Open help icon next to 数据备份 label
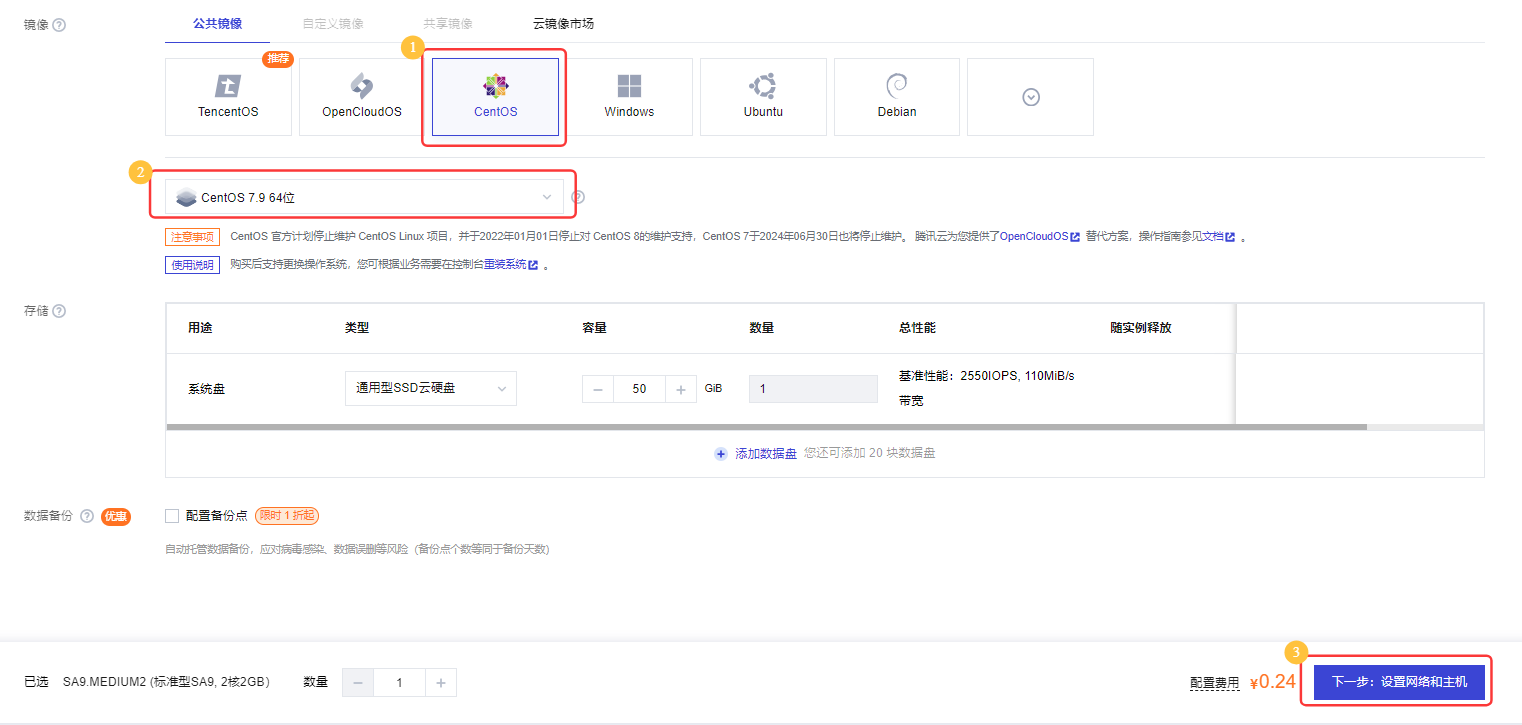 coord(87,516)
